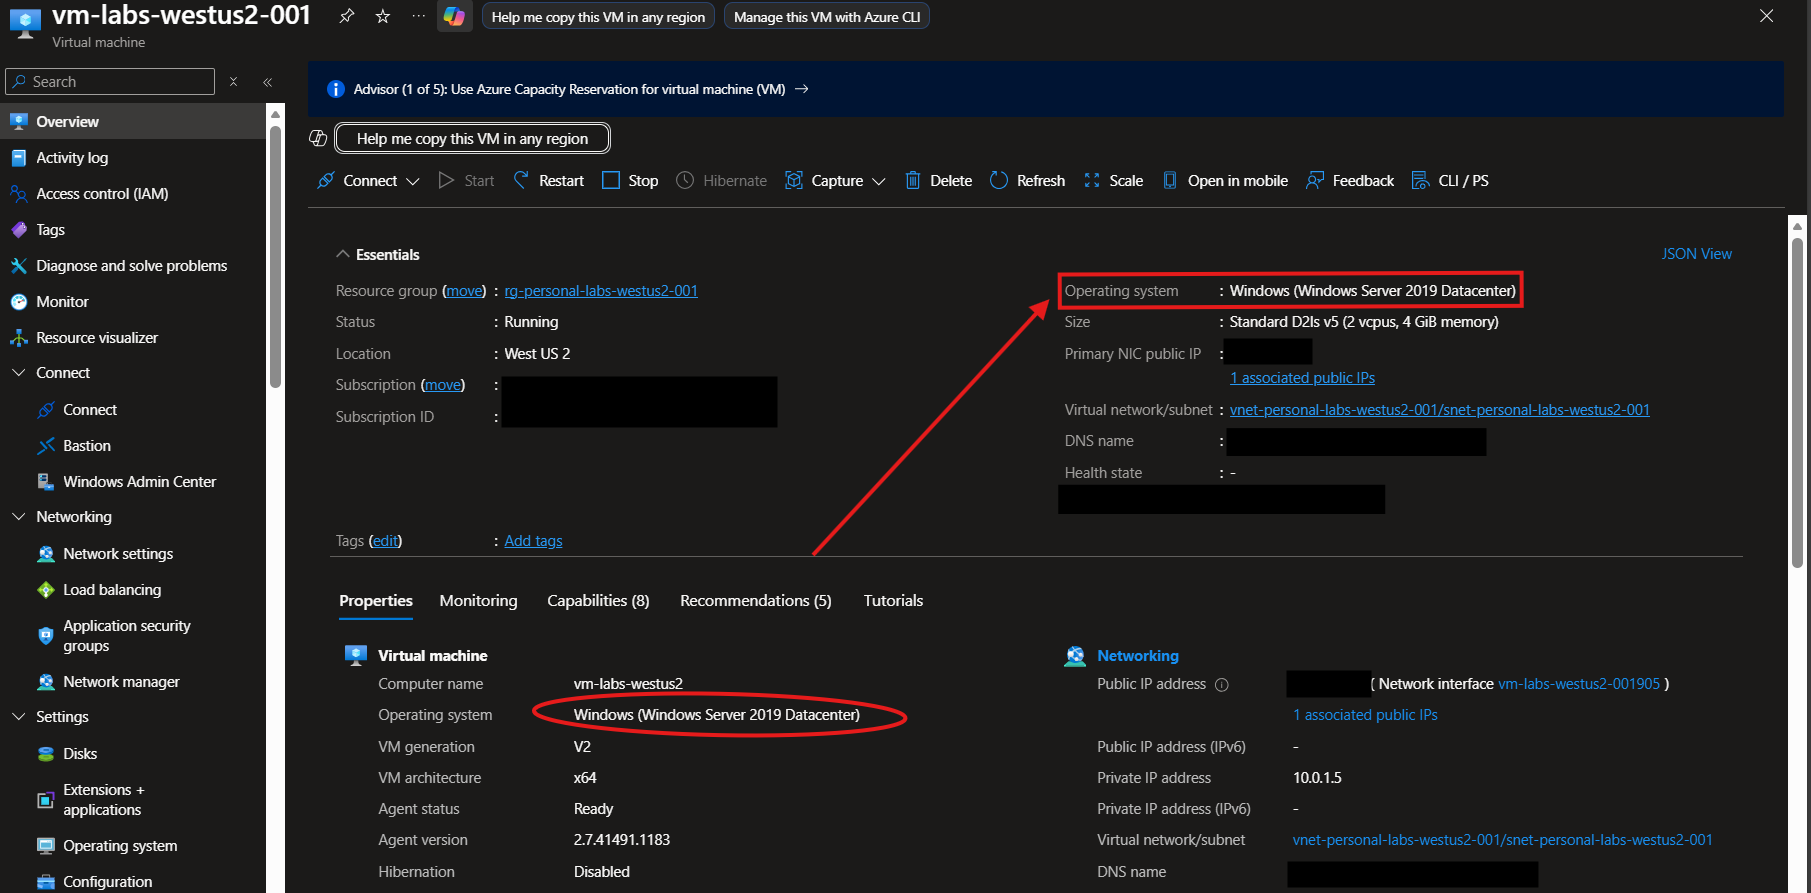1811x893 pixels.
Task: Collapse the Networking sidebar group
Action: pyautogui.click(x=18, y=517)
